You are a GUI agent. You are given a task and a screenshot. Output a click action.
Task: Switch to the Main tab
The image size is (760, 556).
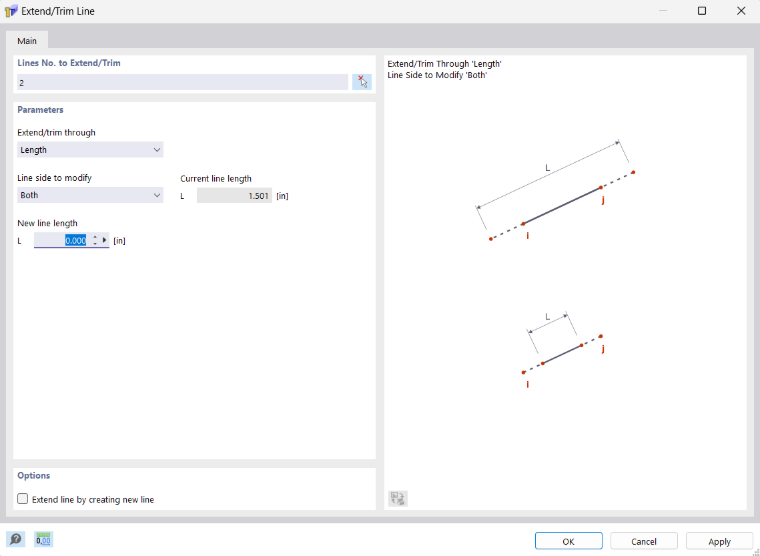27,41
